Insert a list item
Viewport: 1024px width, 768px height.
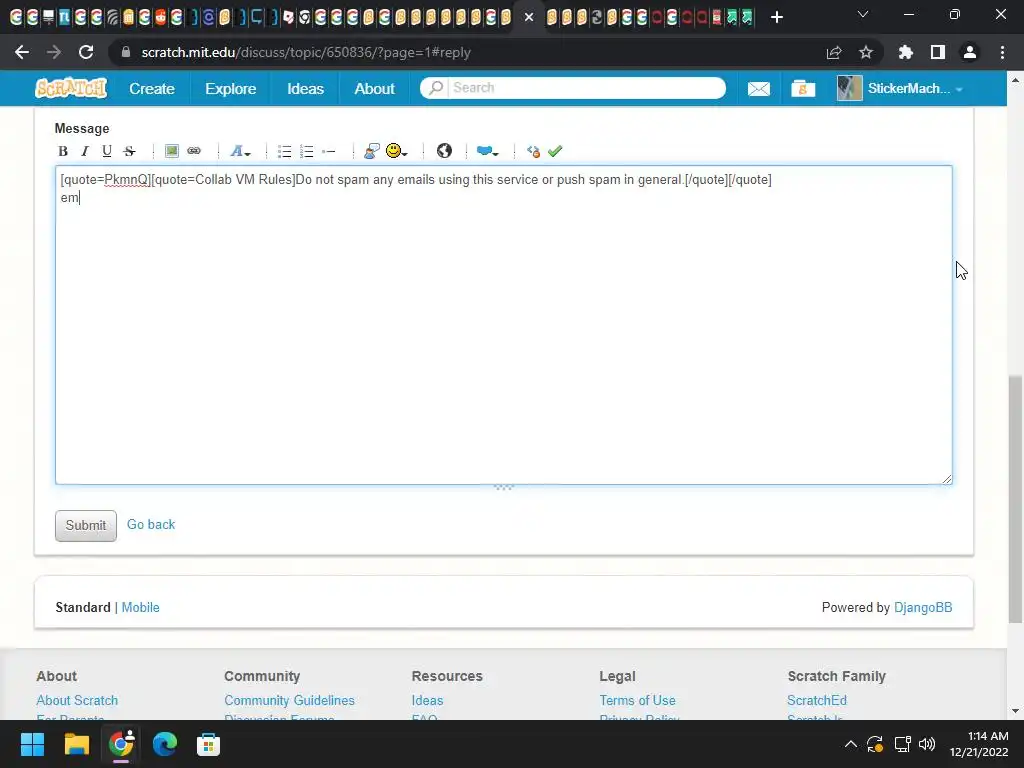[328, 151]
